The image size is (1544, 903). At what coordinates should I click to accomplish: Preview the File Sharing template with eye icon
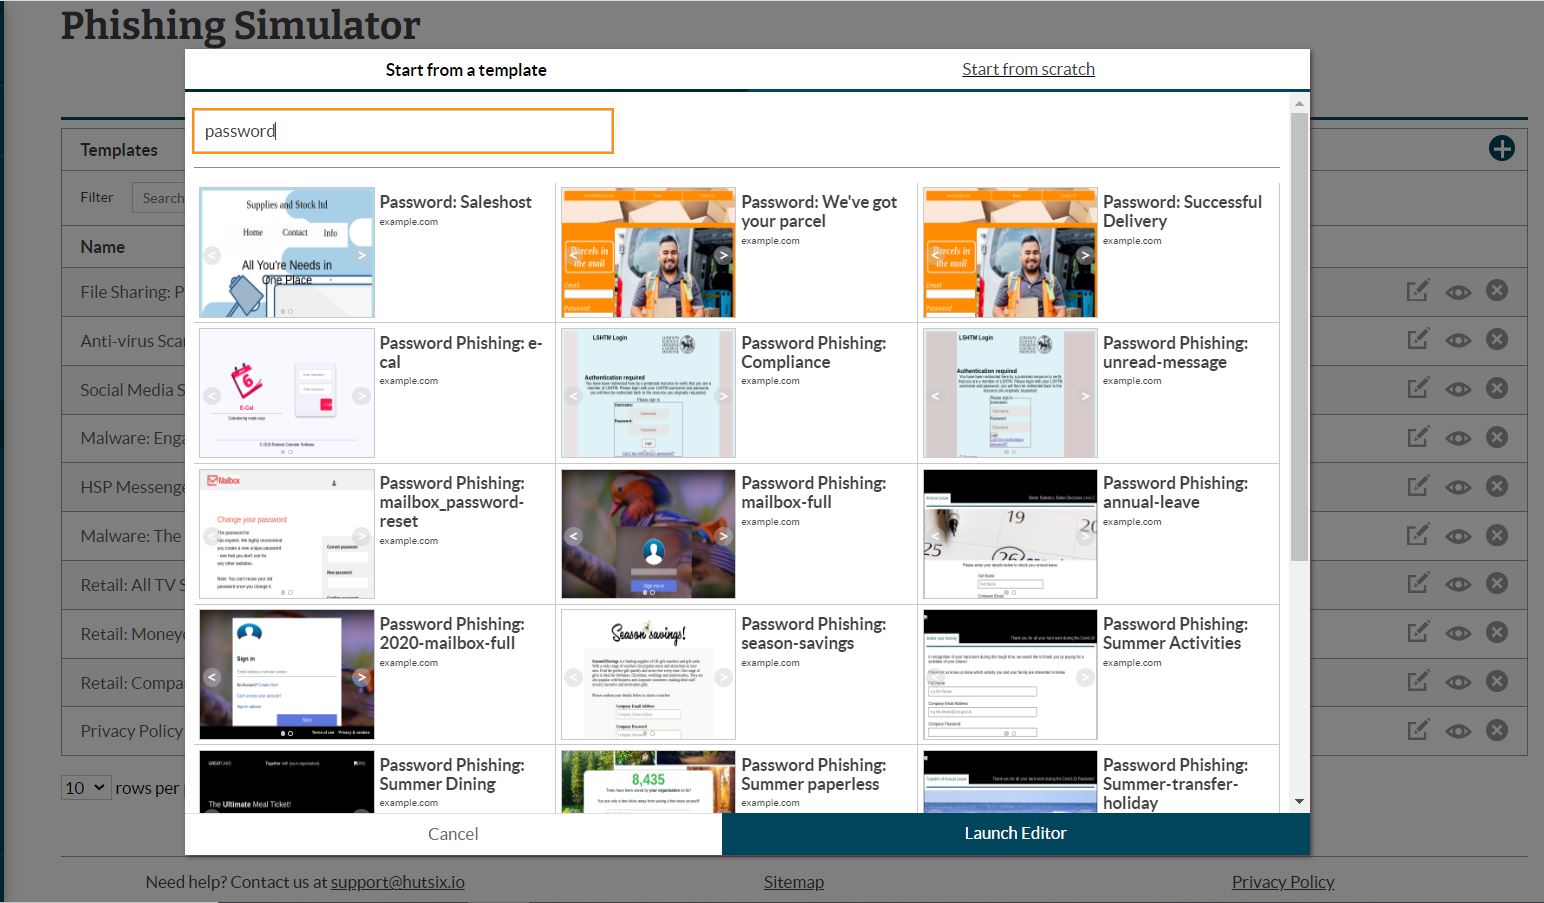point(1458,292)
